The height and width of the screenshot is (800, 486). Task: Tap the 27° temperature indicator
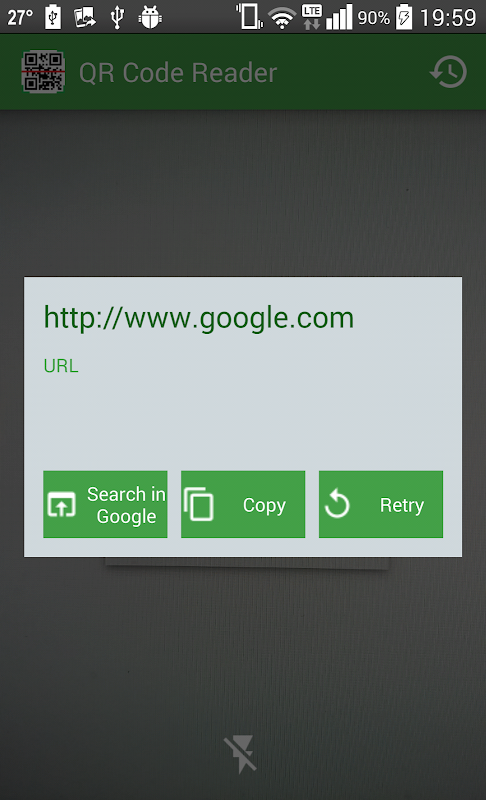point(20,17)
